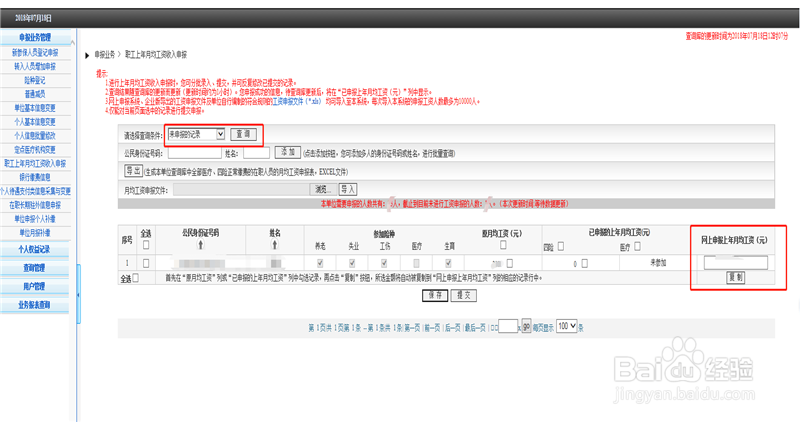Open 单位月报补缴 menu item

tap(35, 233)
